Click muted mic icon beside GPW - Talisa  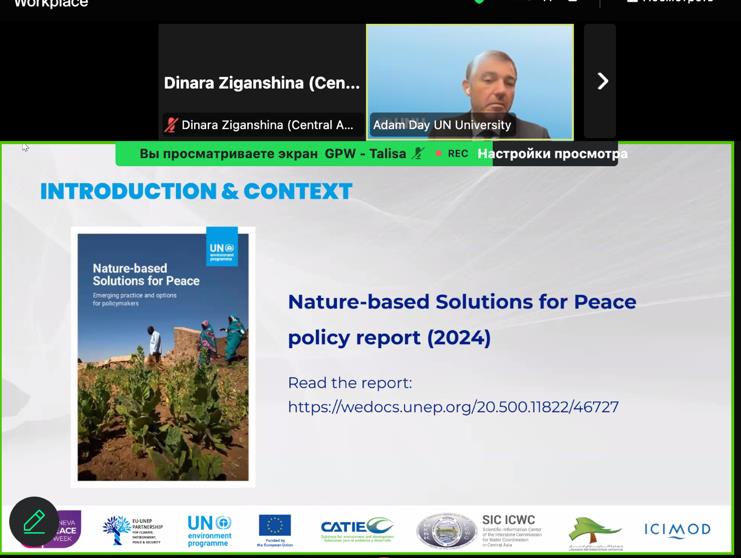point(419,154)
